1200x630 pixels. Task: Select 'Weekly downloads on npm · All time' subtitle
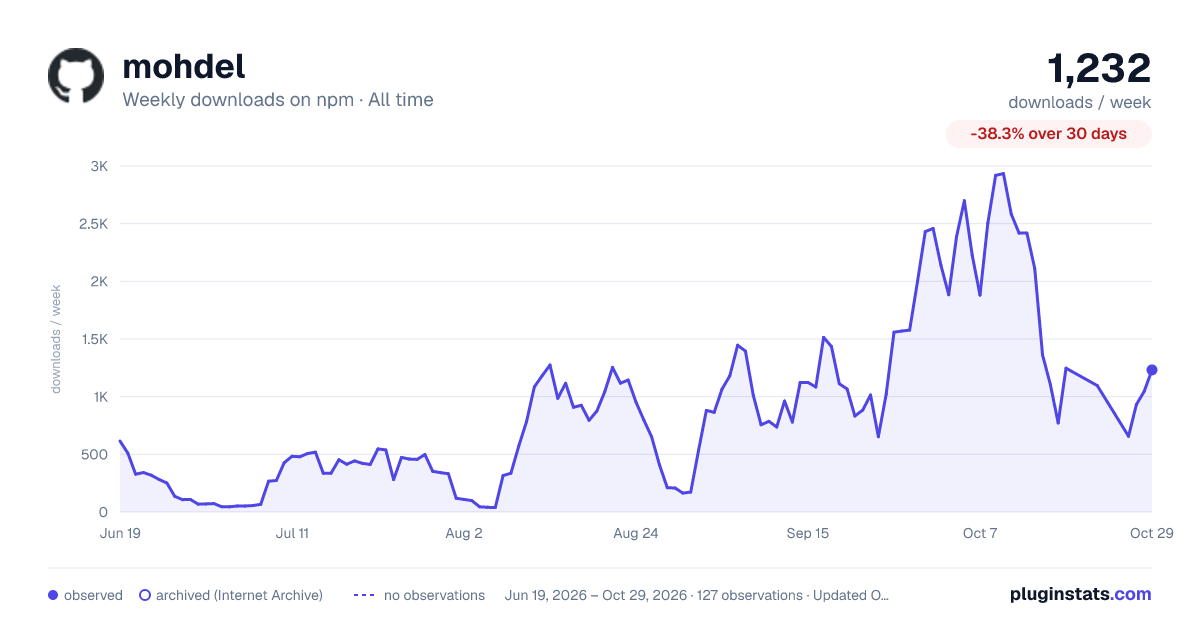coord(278,99)
